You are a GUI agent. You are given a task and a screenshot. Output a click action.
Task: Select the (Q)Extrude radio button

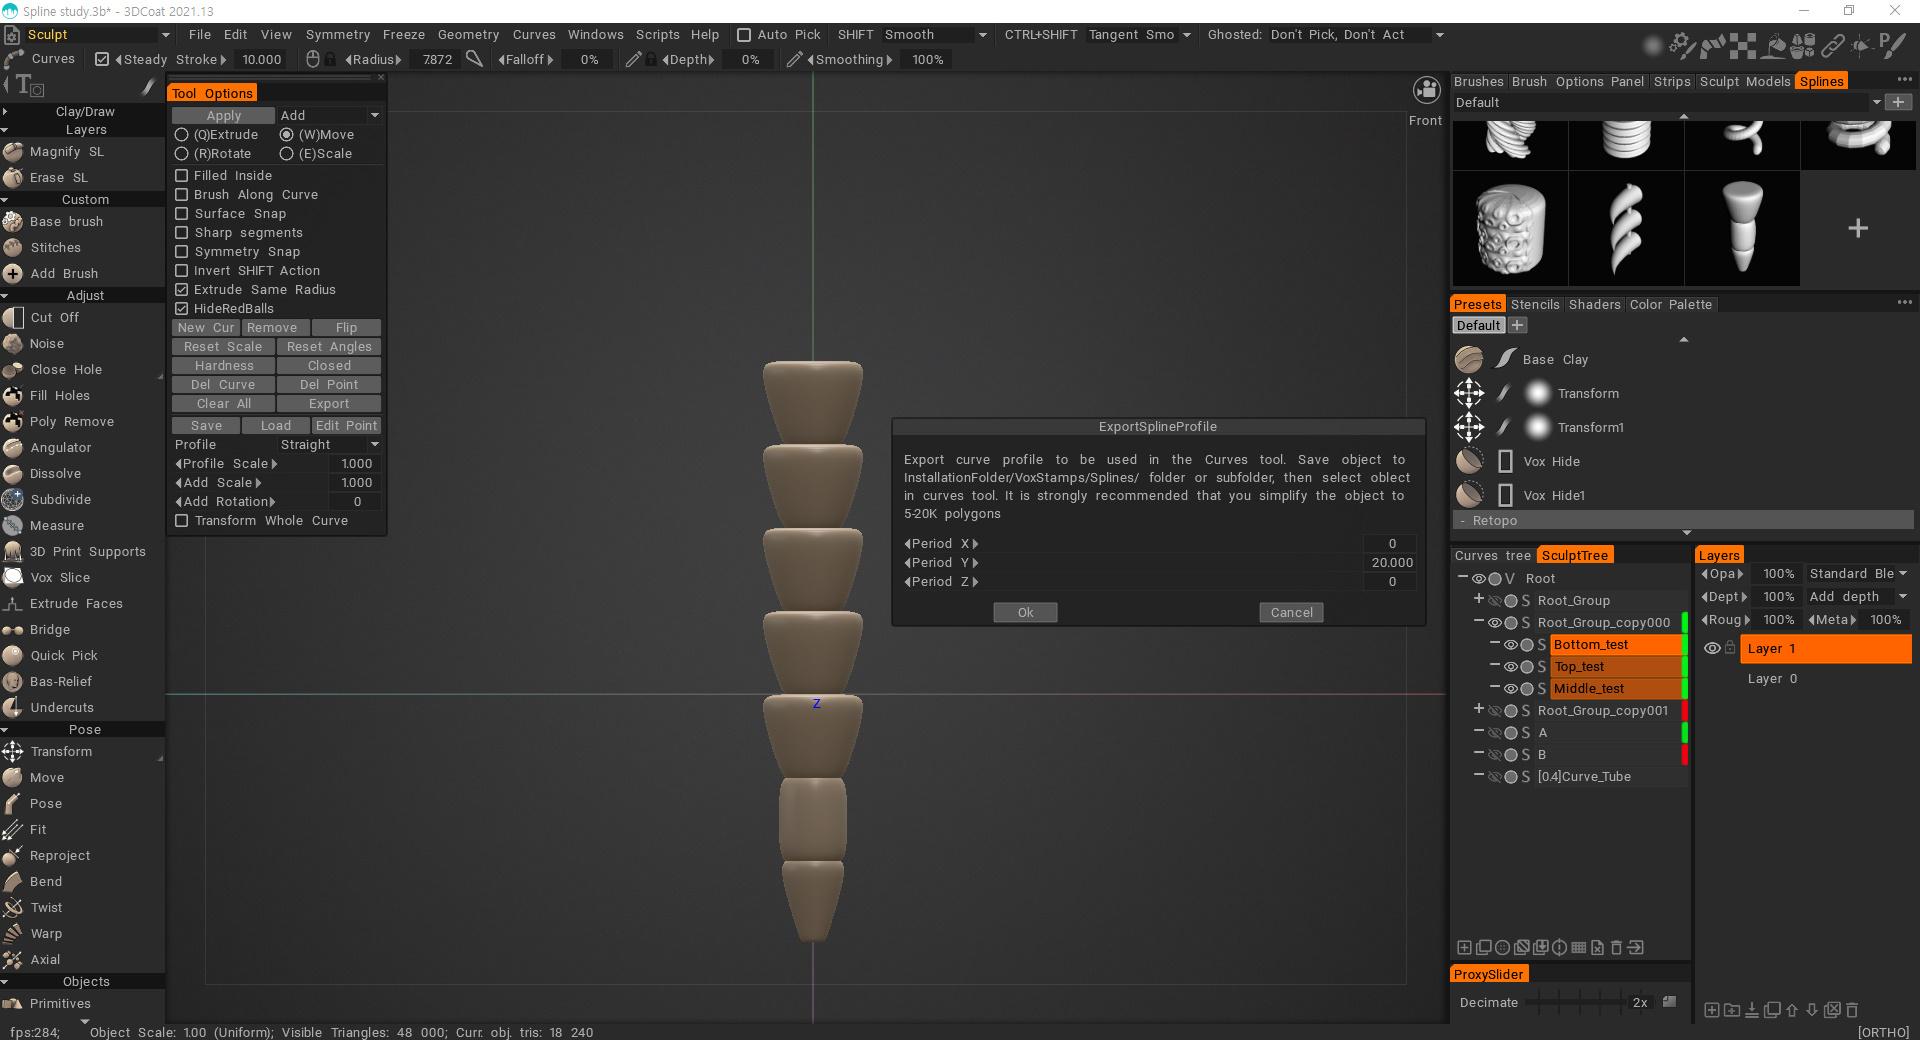(182, 135)
